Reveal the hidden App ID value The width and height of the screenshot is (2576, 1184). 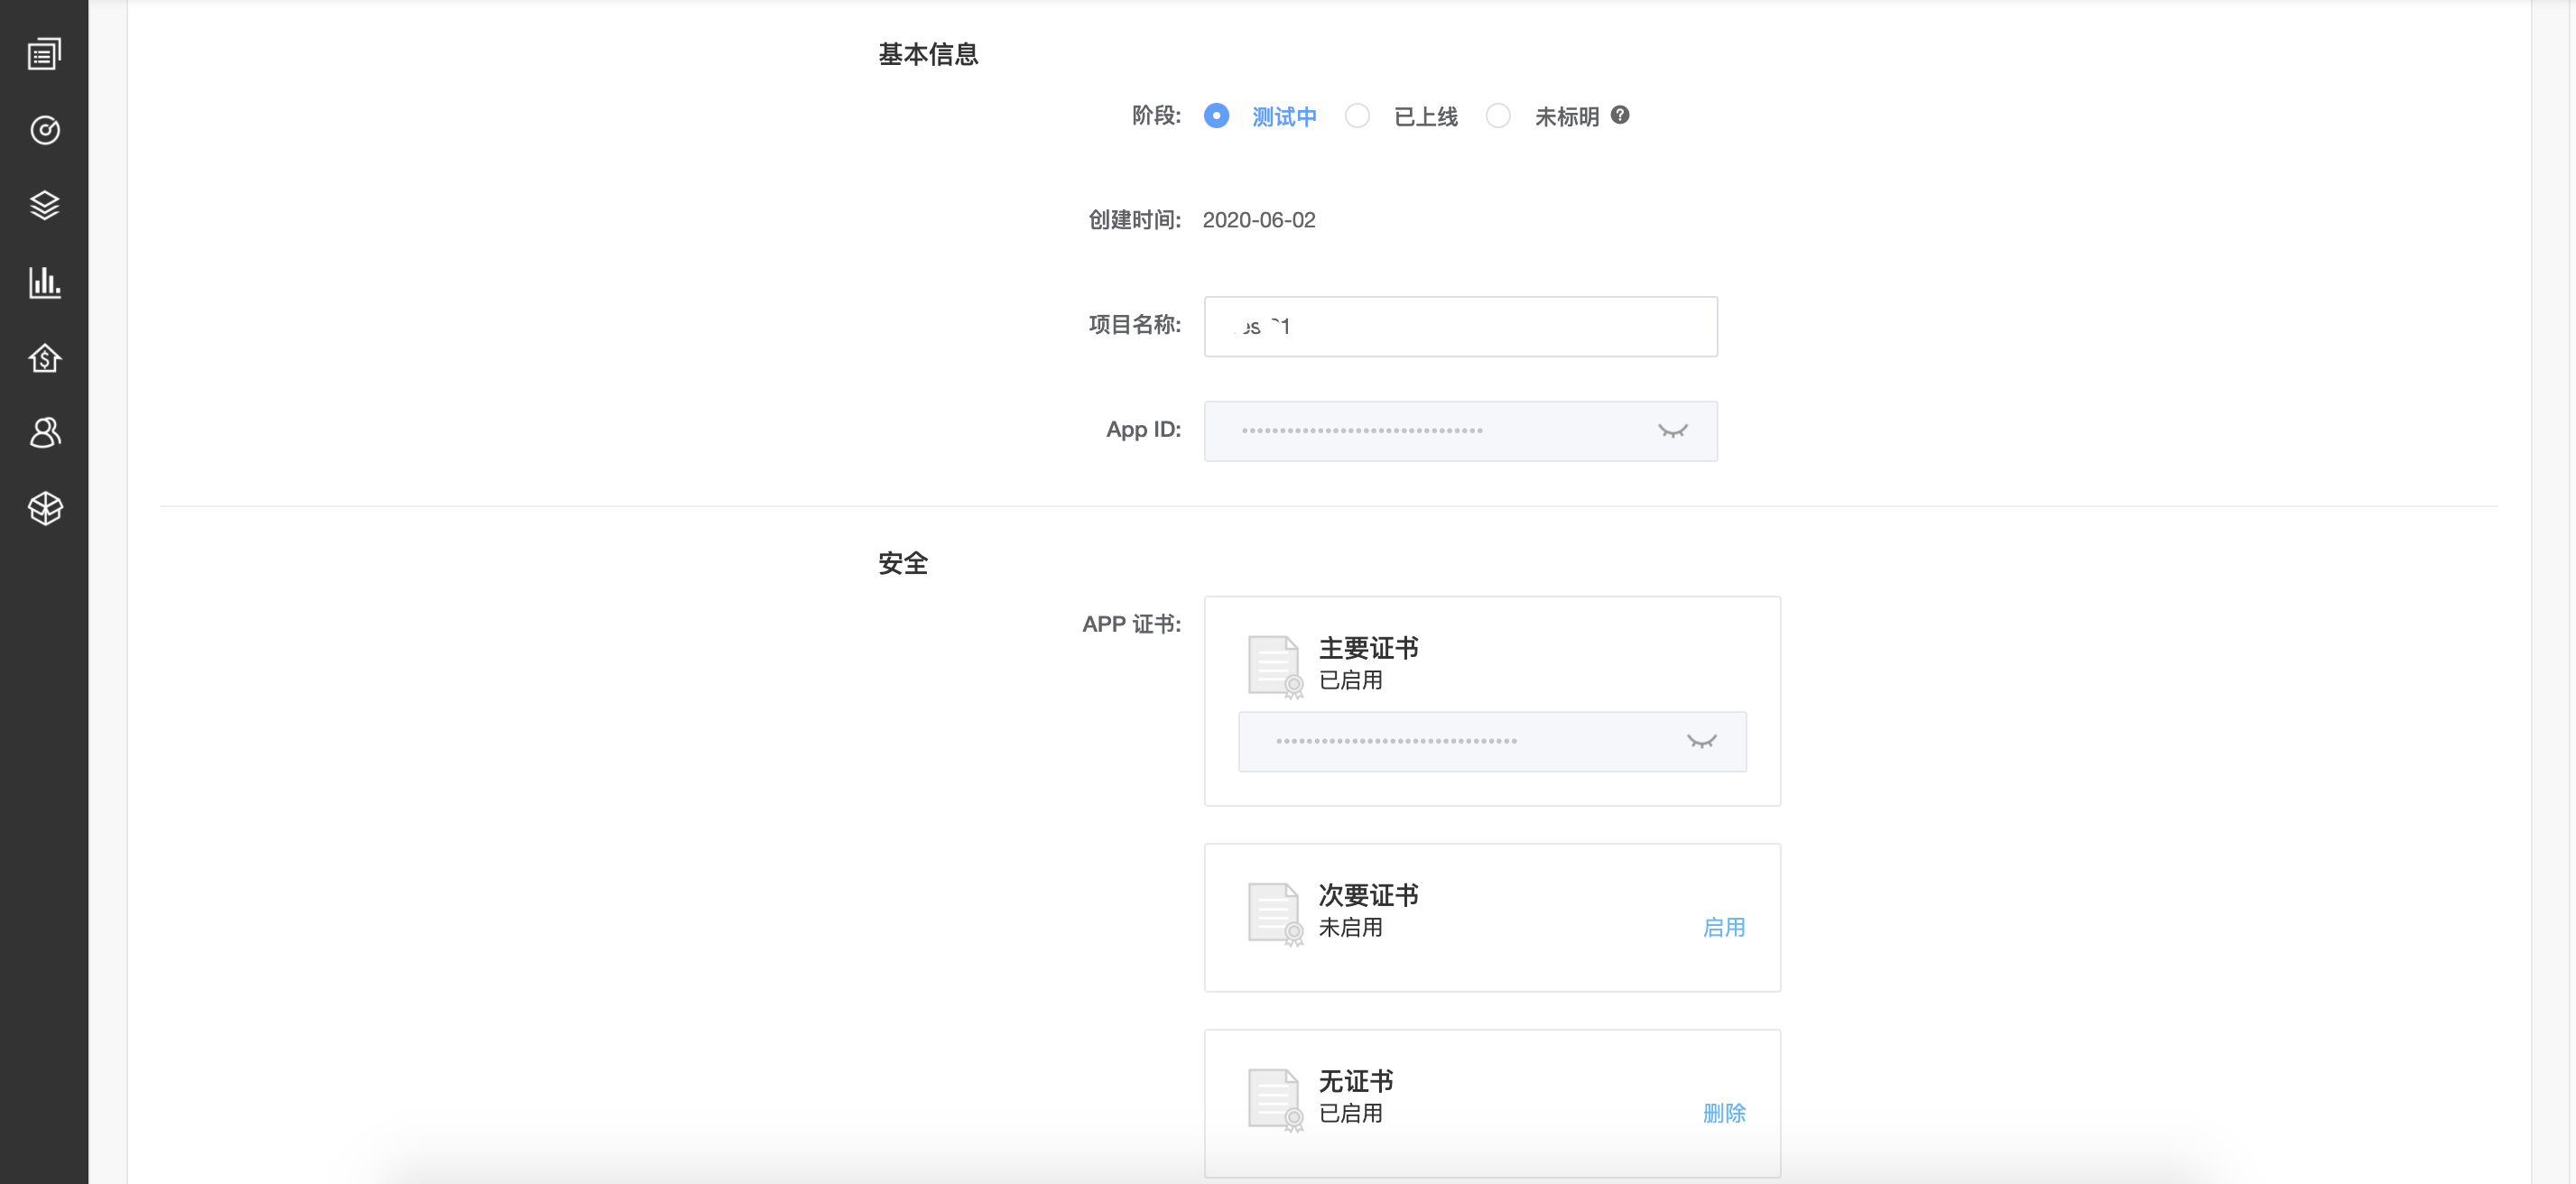(1672, 431)
